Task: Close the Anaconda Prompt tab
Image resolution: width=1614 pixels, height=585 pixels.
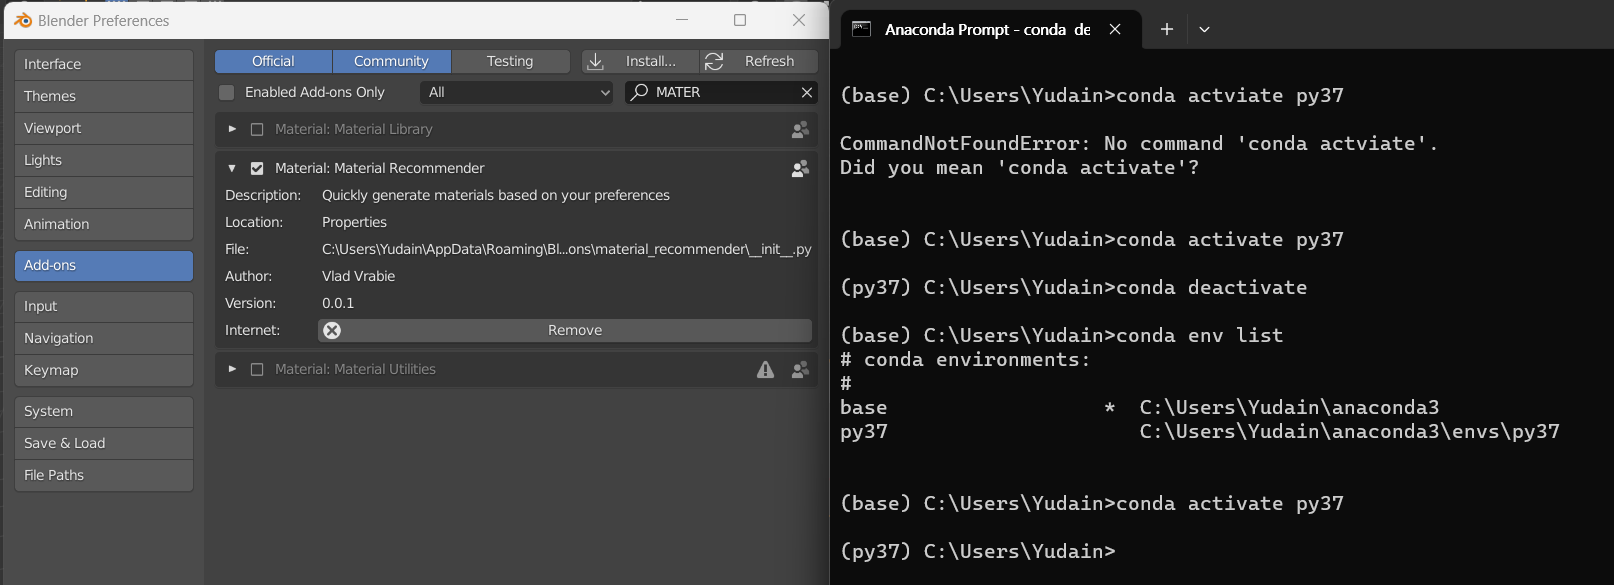Action: [1115, 29]
